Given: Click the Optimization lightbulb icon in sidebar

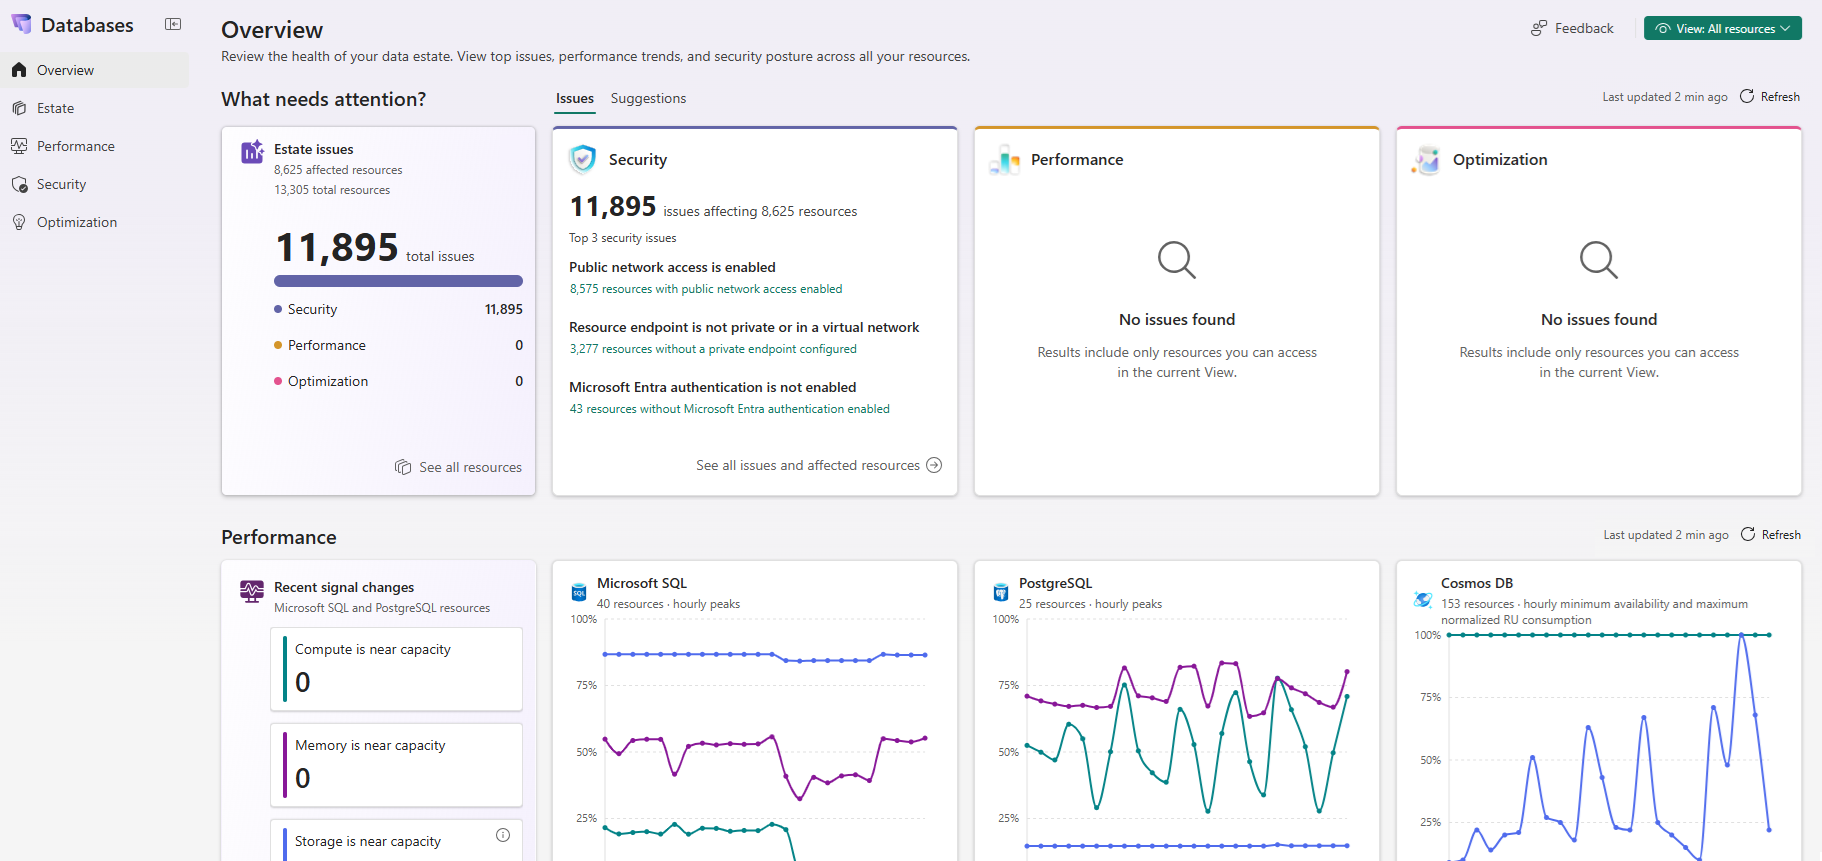Looking at the screenshot, I should tap(19, 222).
